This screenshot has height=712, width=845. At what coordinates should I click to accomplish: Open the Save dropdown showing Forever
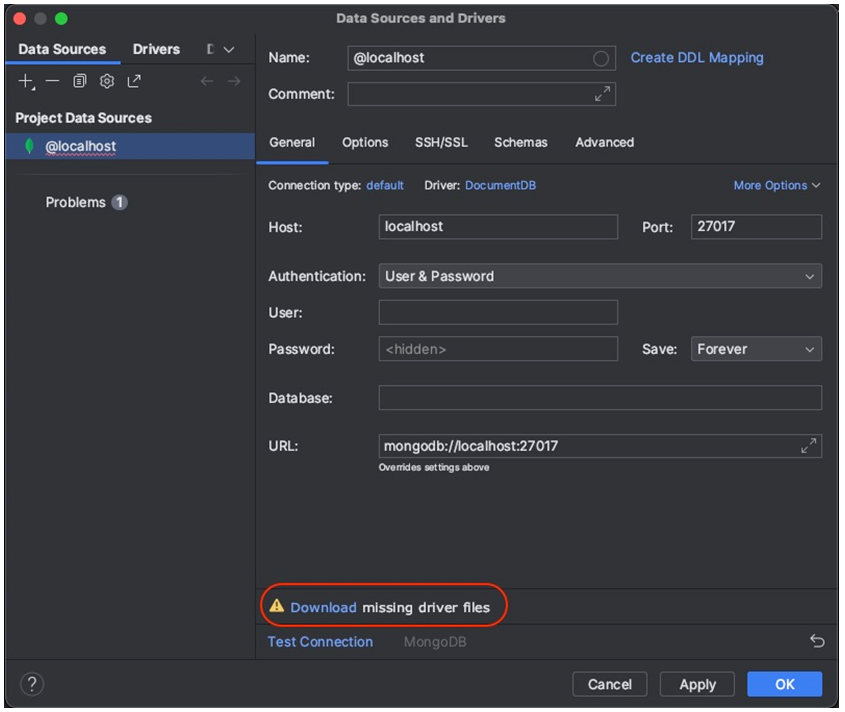click(x=755, y=349)
